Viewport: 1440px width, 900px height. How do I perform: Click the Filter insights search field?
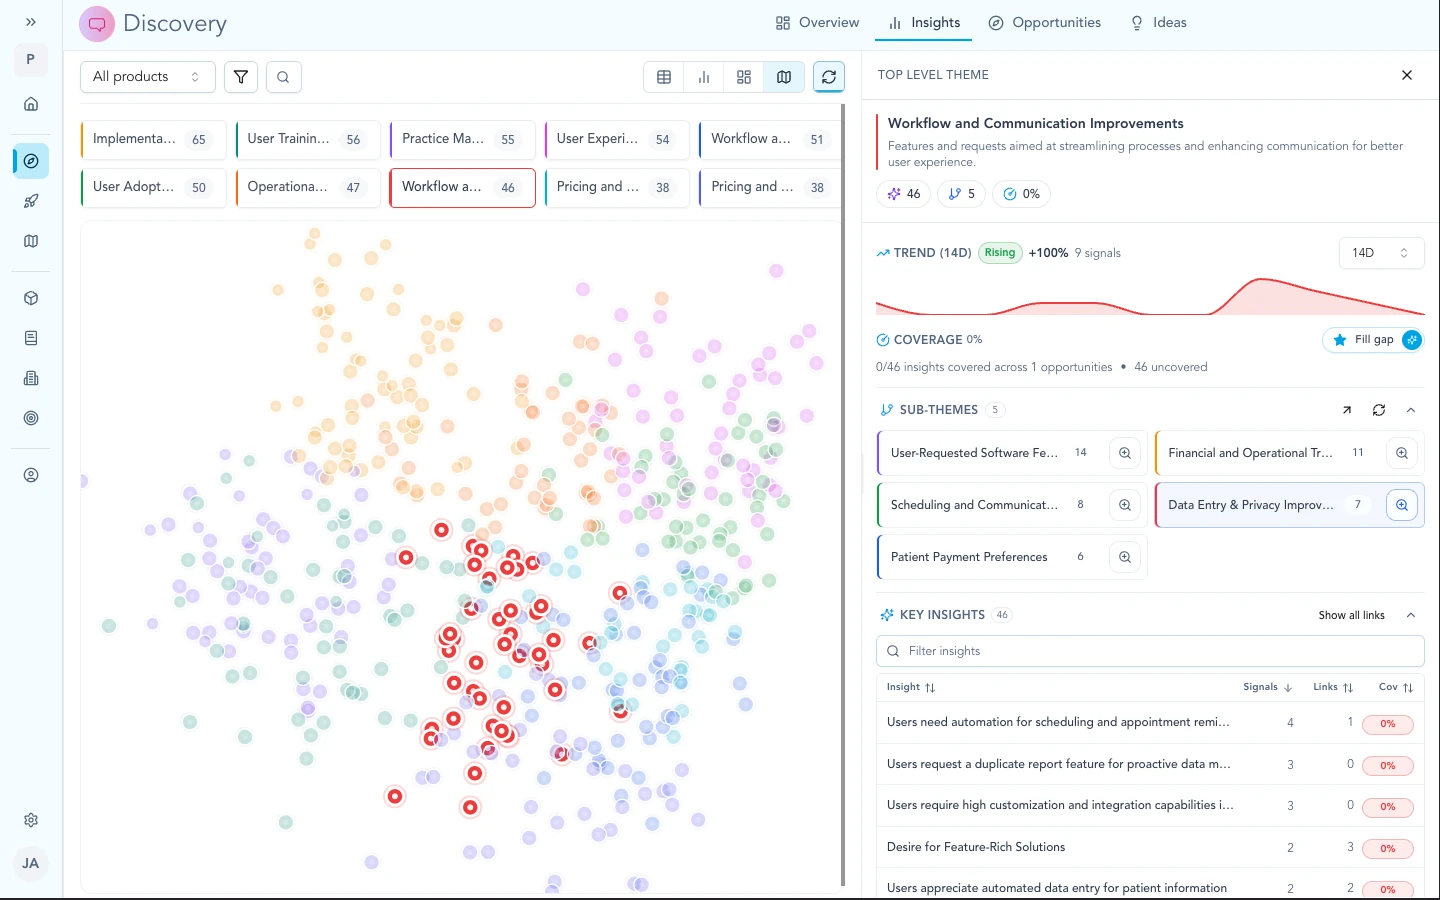click(x=1150, y=651)
